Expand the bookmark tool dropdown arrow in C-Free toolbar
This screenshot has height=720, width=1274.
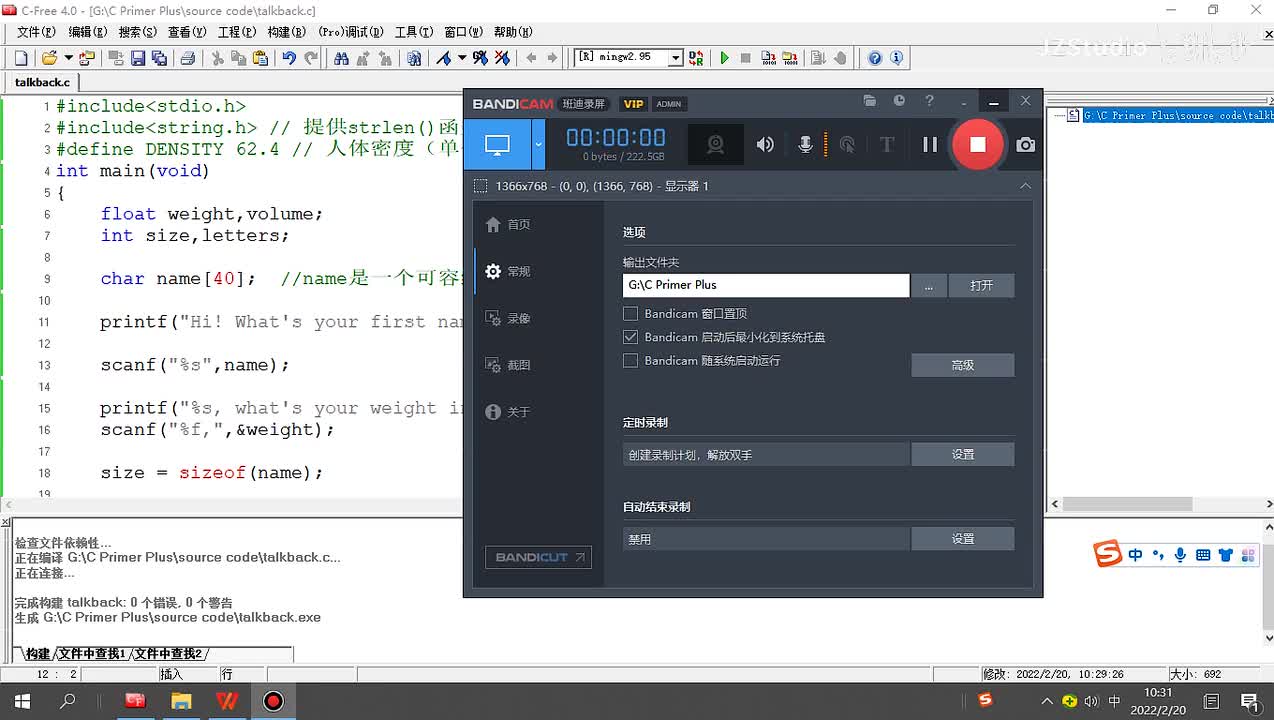click(x=462, y=58)
